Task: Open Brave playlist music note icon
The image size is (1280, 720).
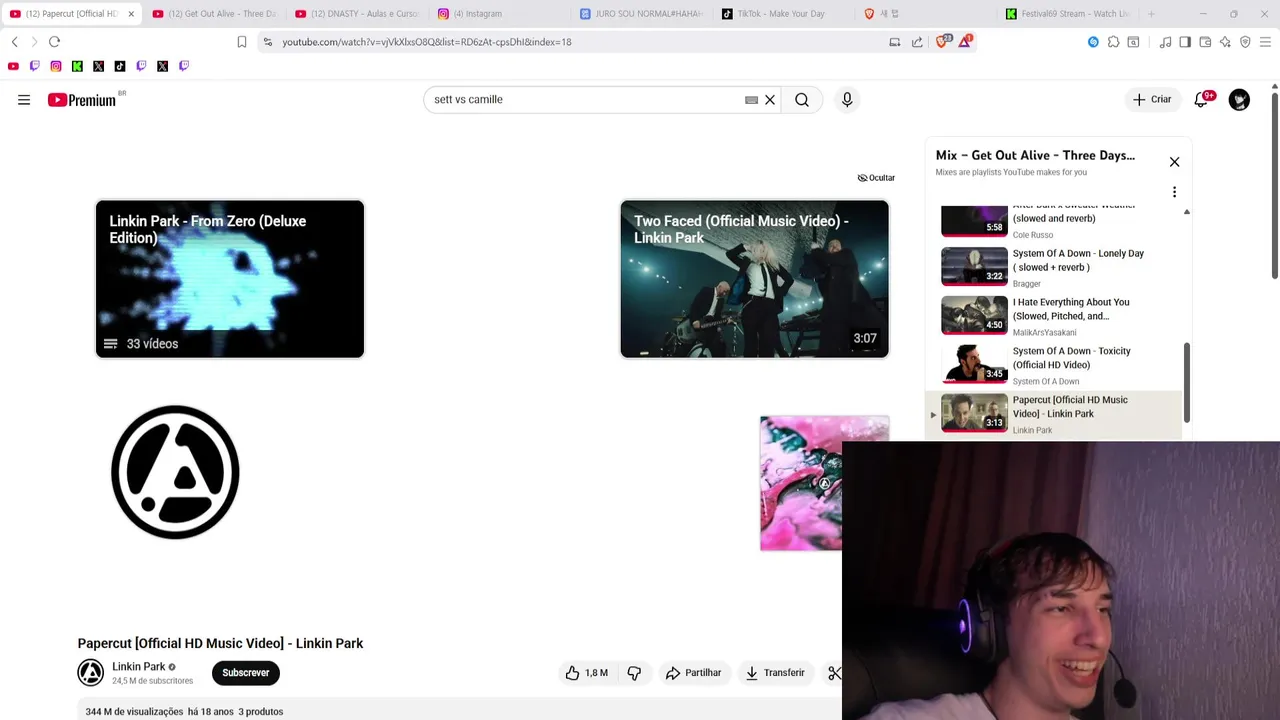Action: coord(1165,42)
